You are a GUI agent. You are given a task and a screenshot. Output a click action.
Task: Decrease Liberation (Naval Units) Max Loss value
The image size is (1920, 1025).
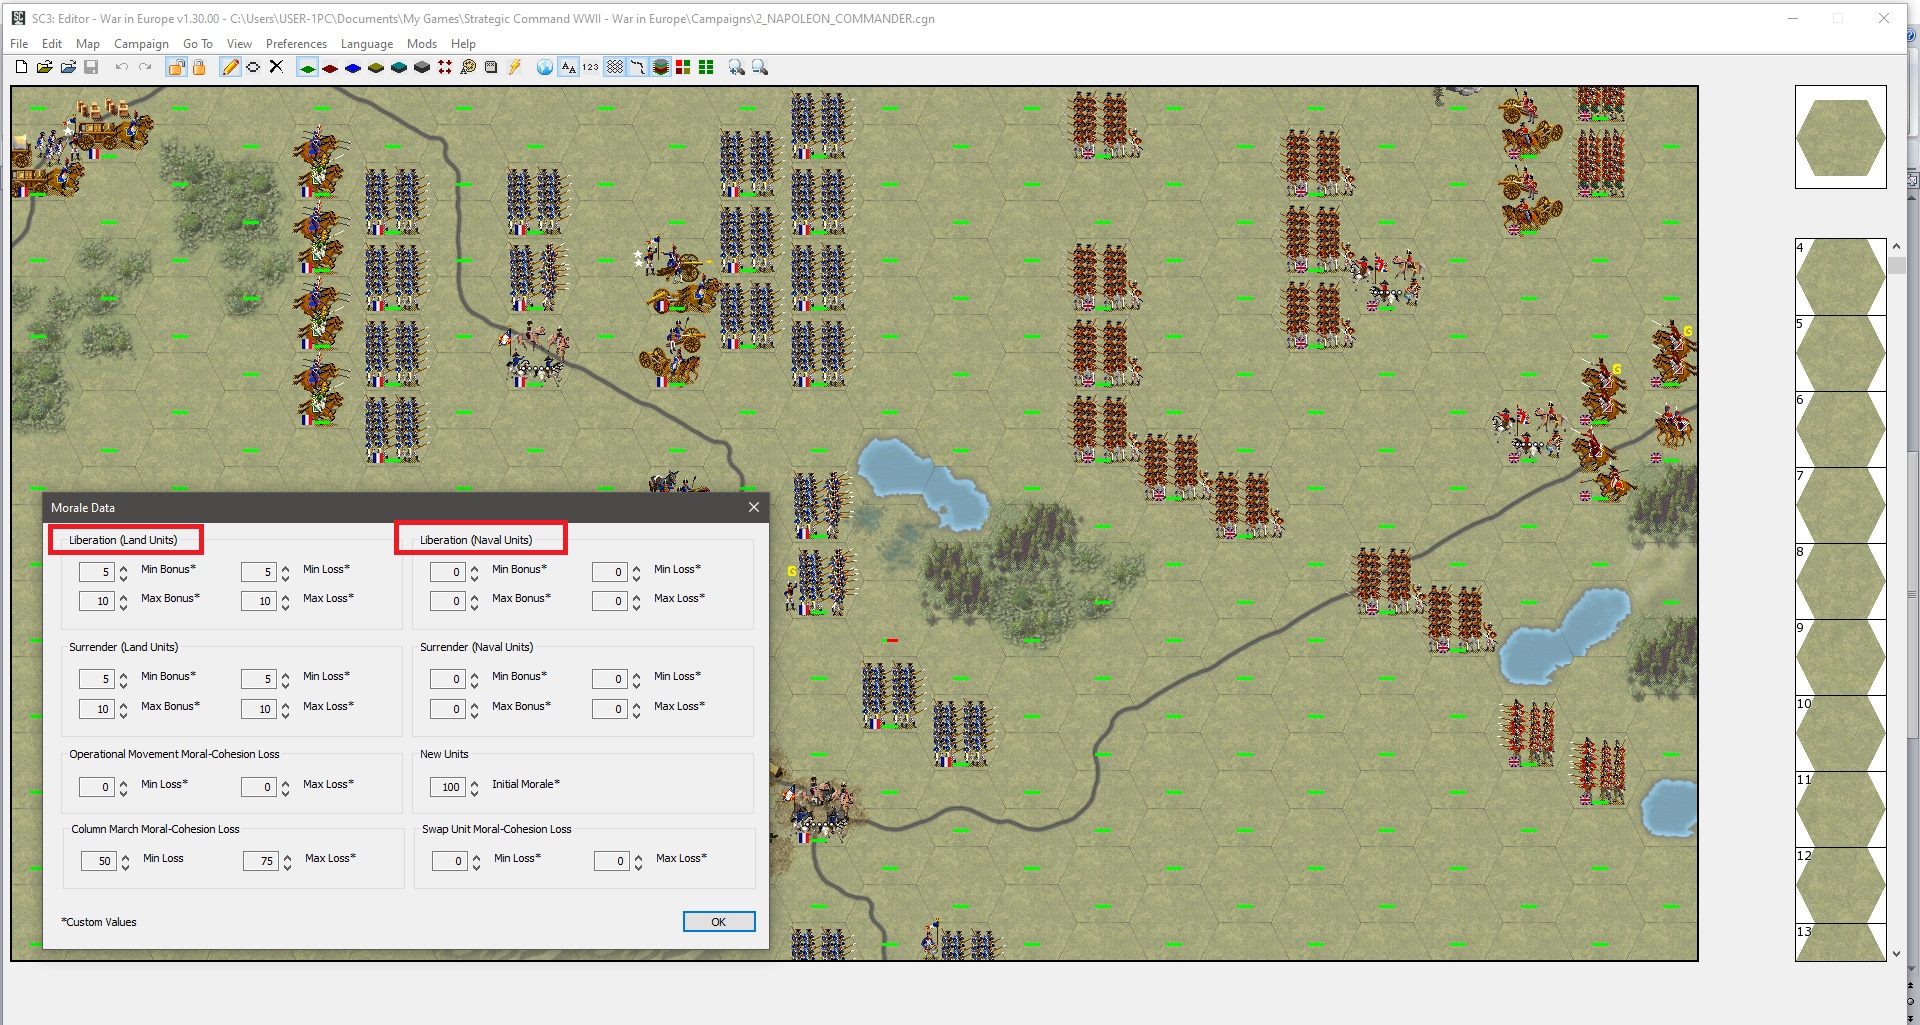coord(637,606)
